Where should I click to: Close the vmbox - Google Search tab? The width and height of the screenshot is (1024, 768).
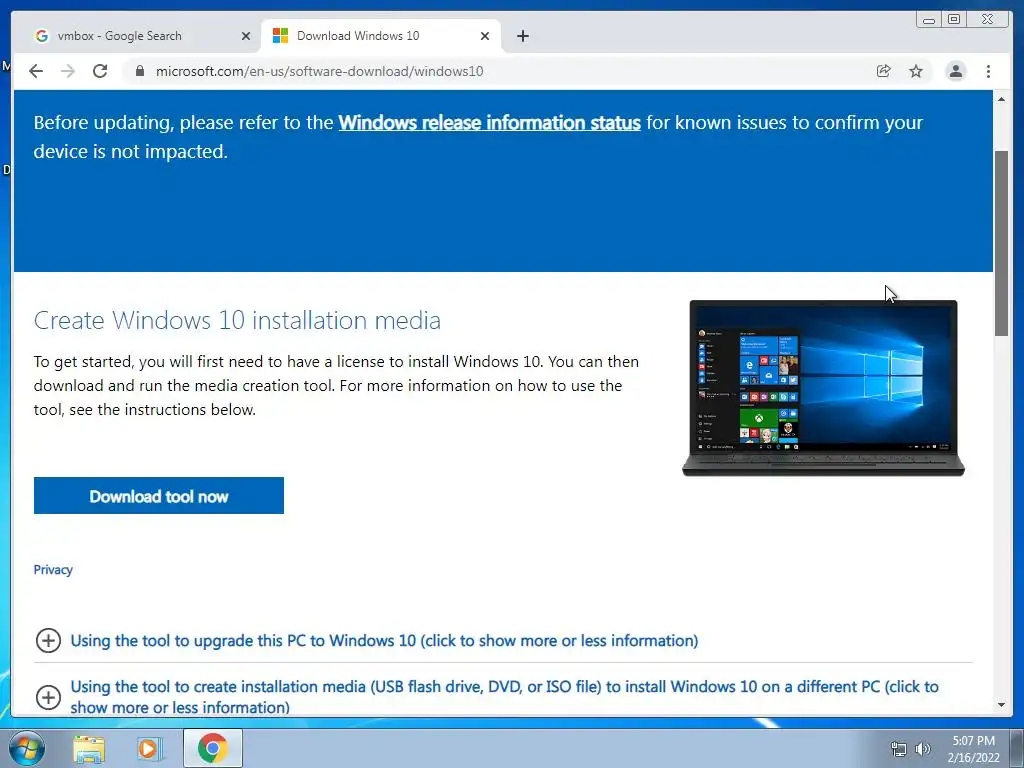[246, 36]
